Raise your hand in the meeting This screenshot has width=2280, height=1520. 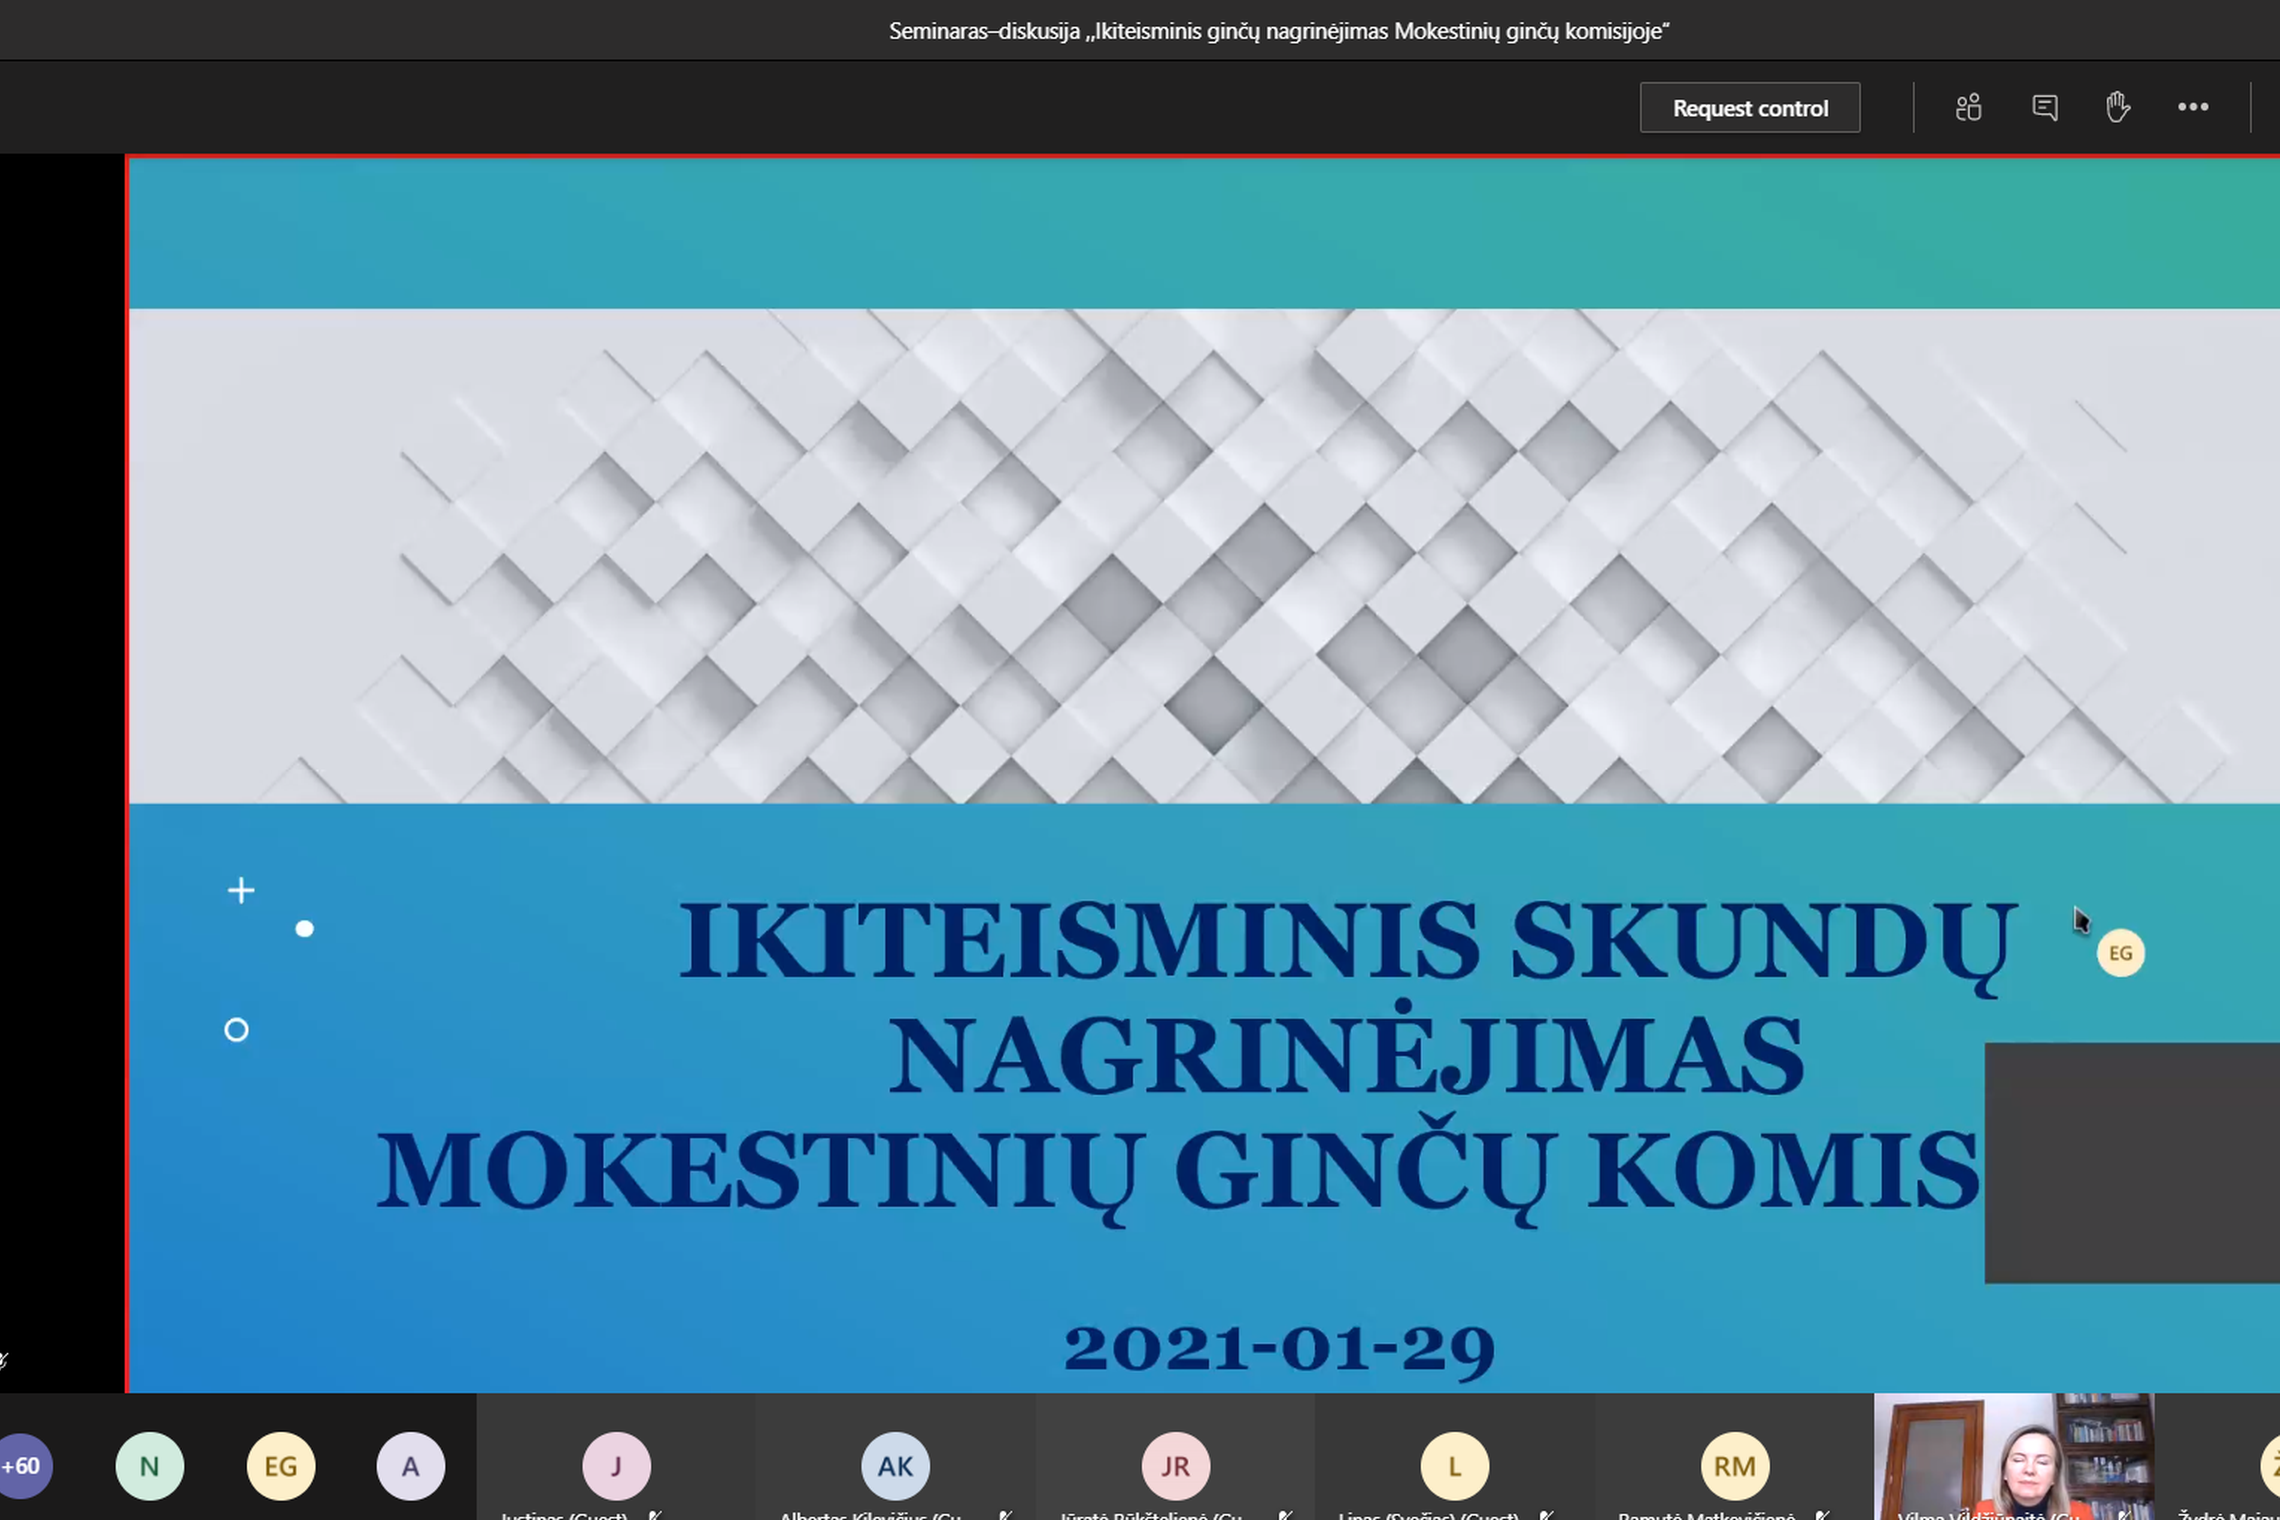click(2118, 107)
